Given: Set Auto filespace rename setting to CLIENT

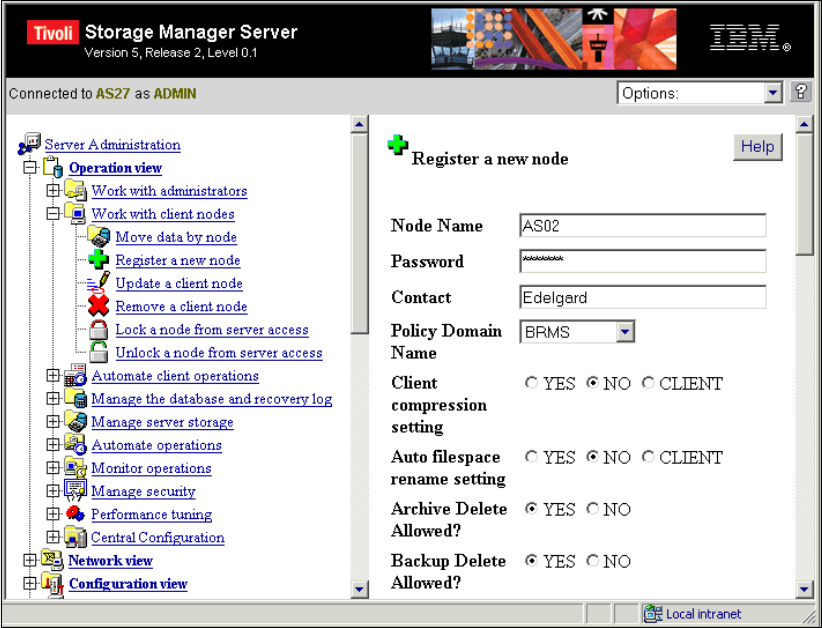Looking at the screenshot, I should [x=648, y=457].
